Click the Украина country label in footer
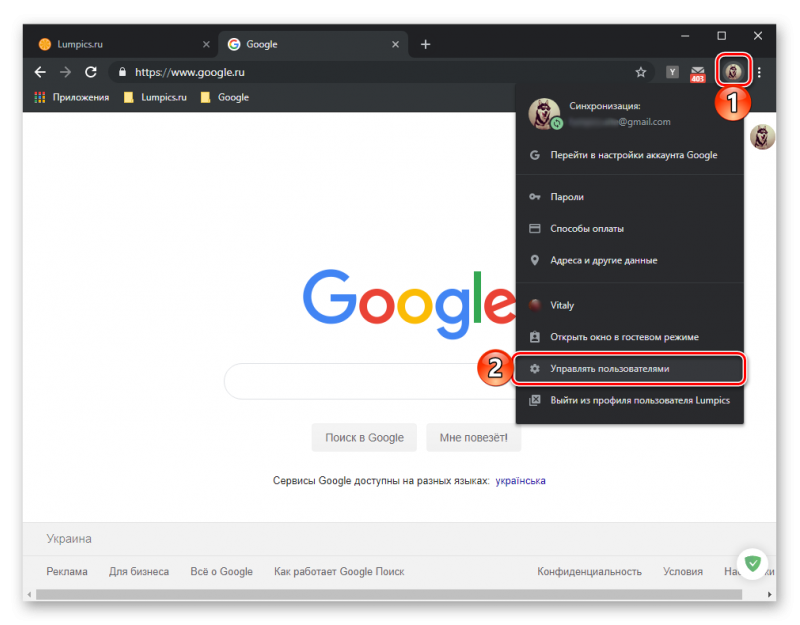The width and height of the screenshot is (800, 625). click(69, 539)
